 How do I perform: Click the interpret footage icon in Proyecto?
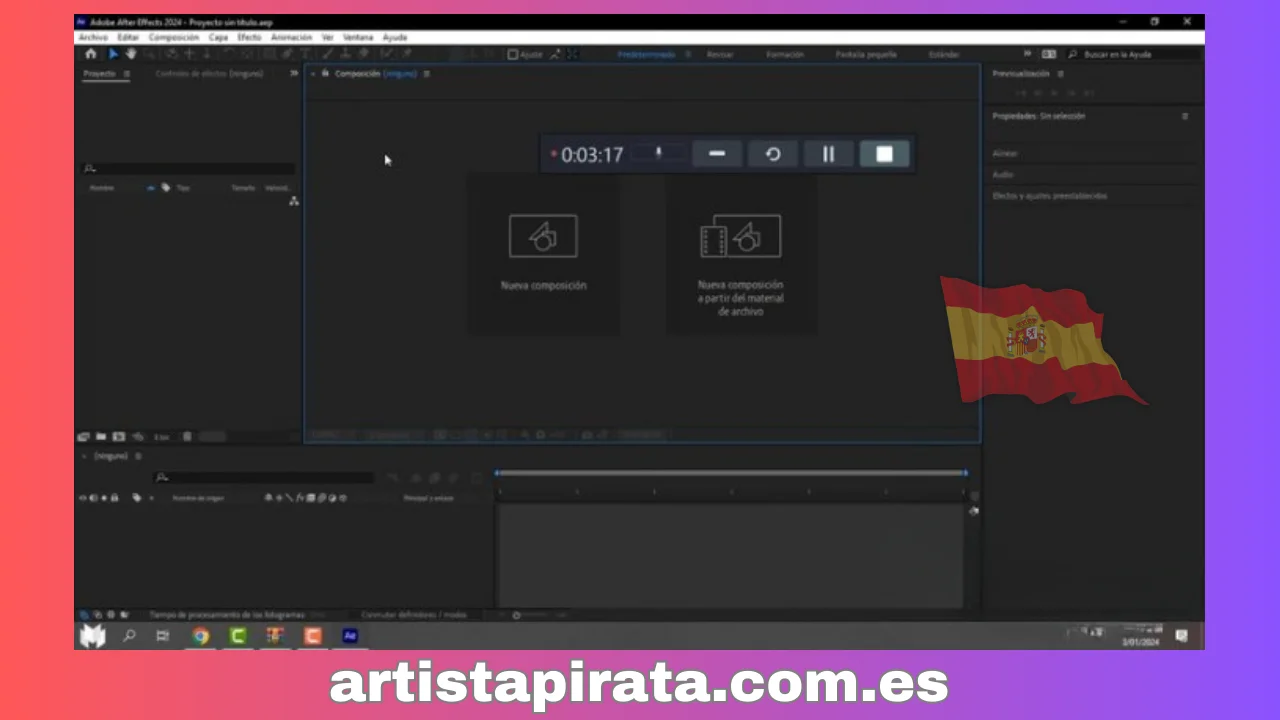[83, 437]
